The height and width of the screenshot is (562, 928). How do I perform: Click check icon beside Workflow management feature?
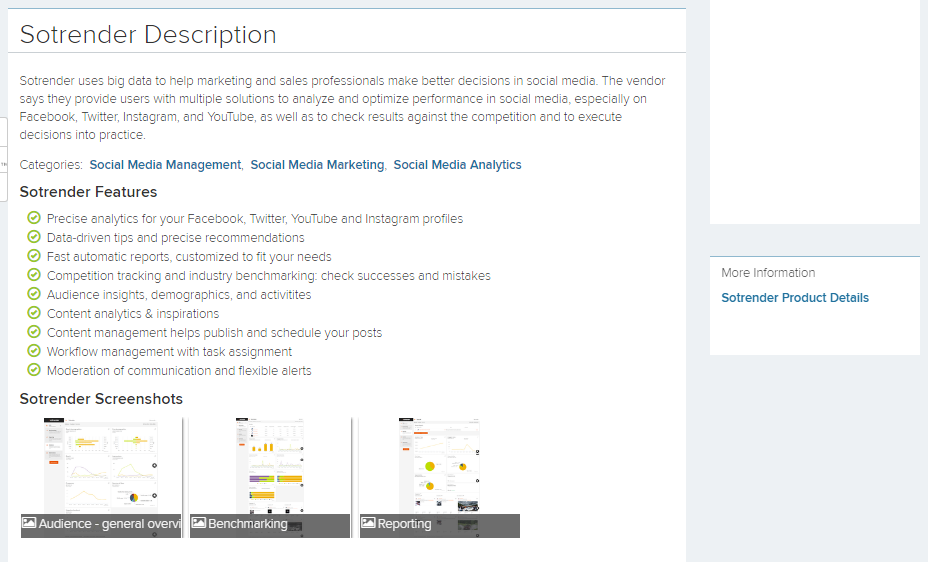point(34,351)
